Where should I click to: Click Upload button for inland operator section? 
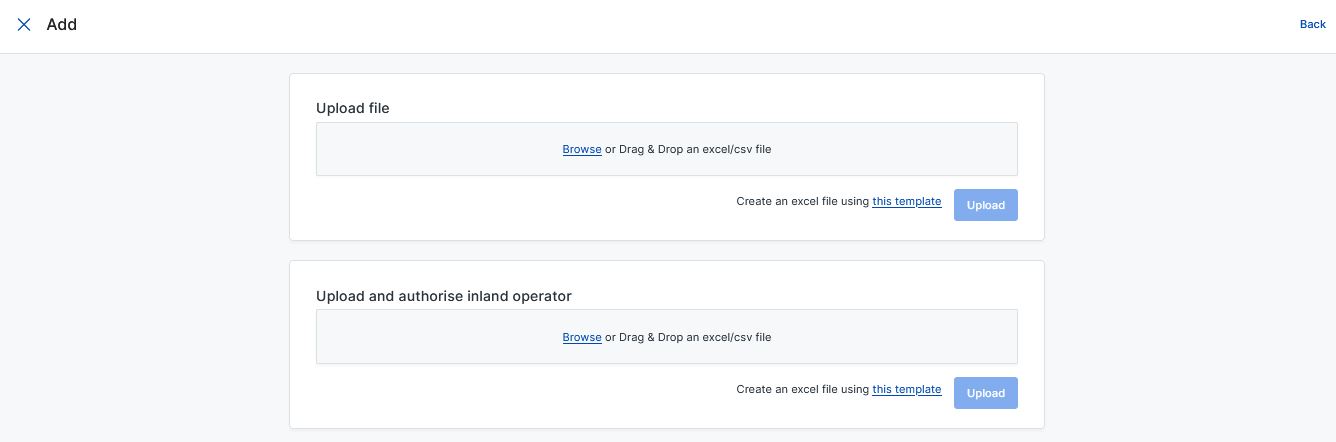click(985, 393)
